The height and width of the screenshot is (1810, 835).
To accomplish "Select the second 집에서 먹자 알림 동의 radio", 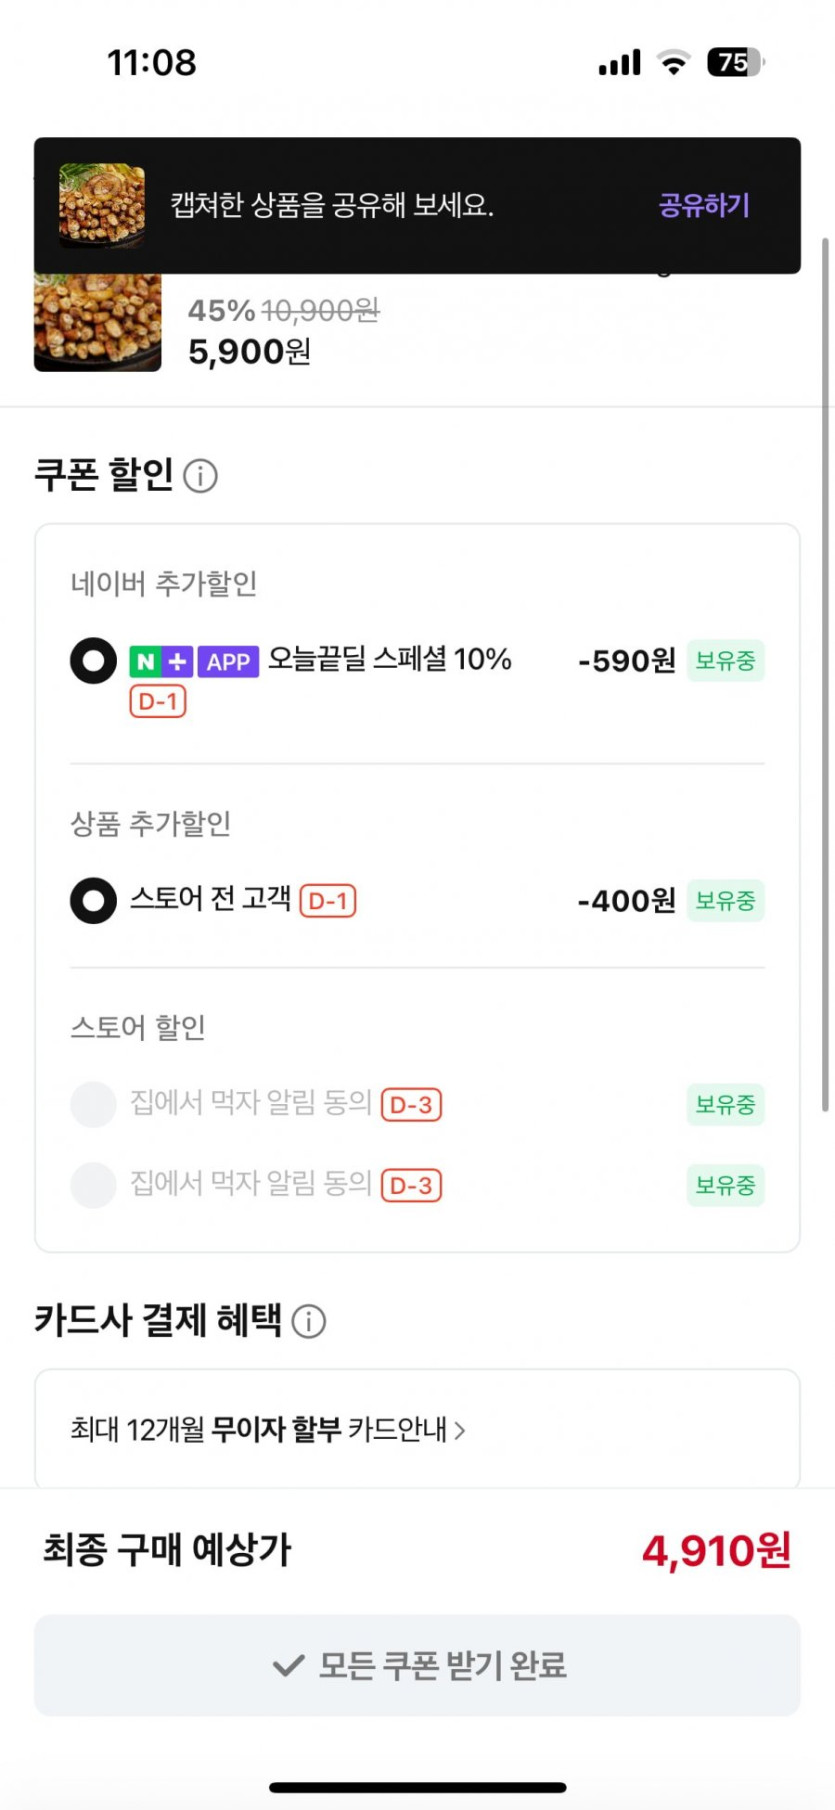I will tap(93, 1185).
